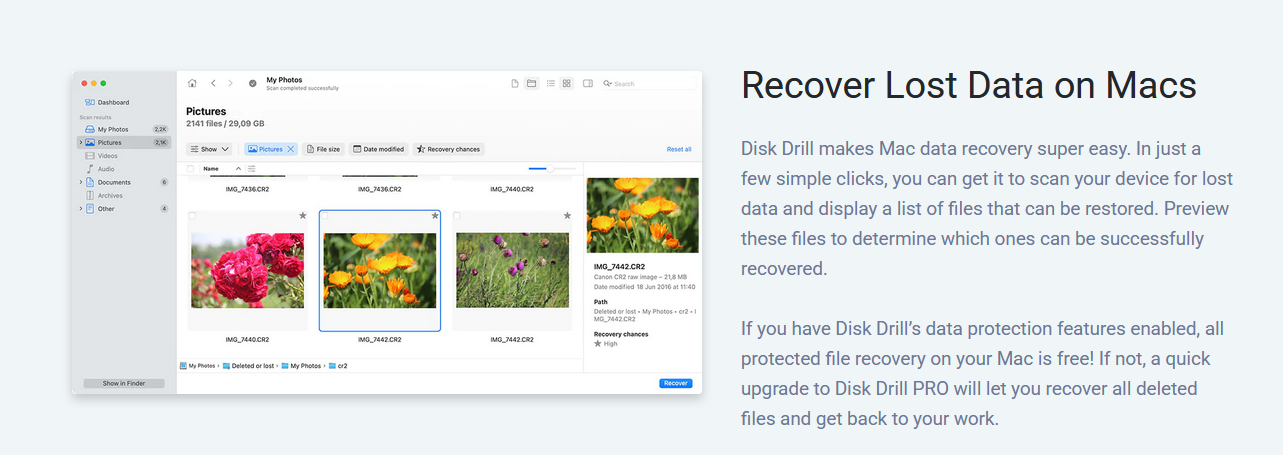The width and height of the screenshot is (1283, 455).
Task: Navigate forward with right arrow
Action: tap(230, 83)
